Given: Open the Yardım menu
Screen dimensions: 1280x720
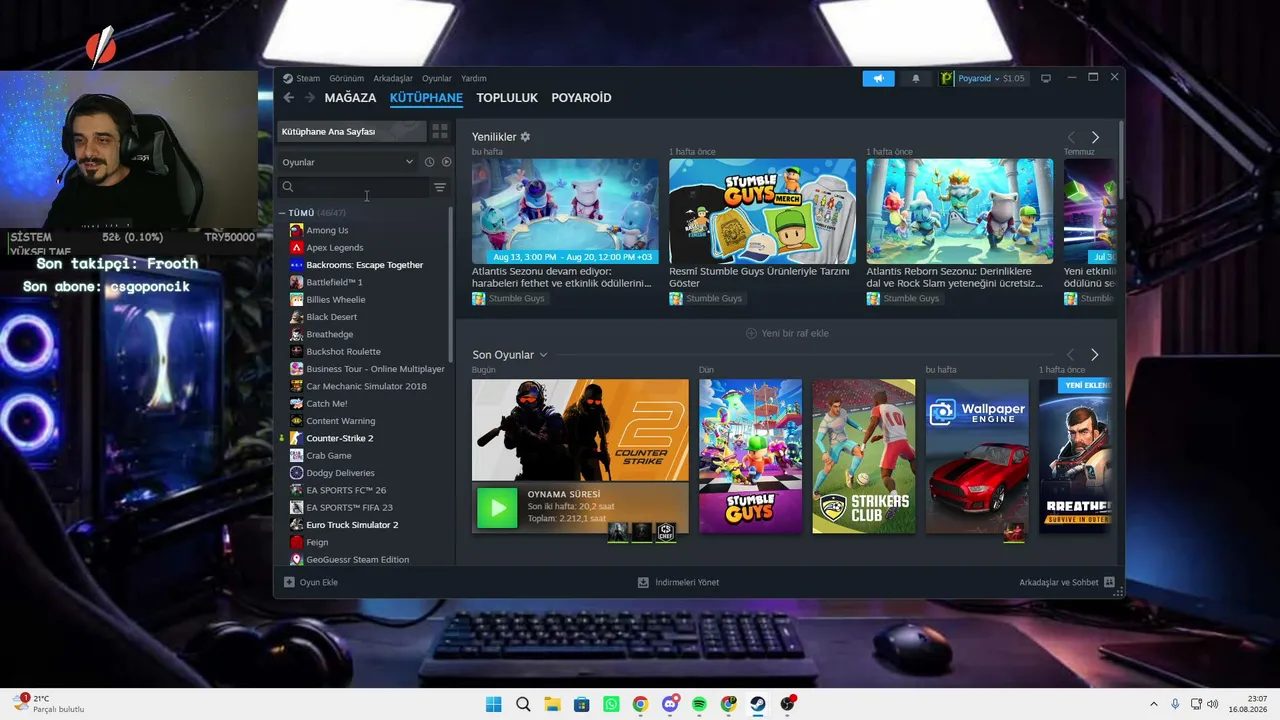Looking at the screenshot, I should coord(474,78).
